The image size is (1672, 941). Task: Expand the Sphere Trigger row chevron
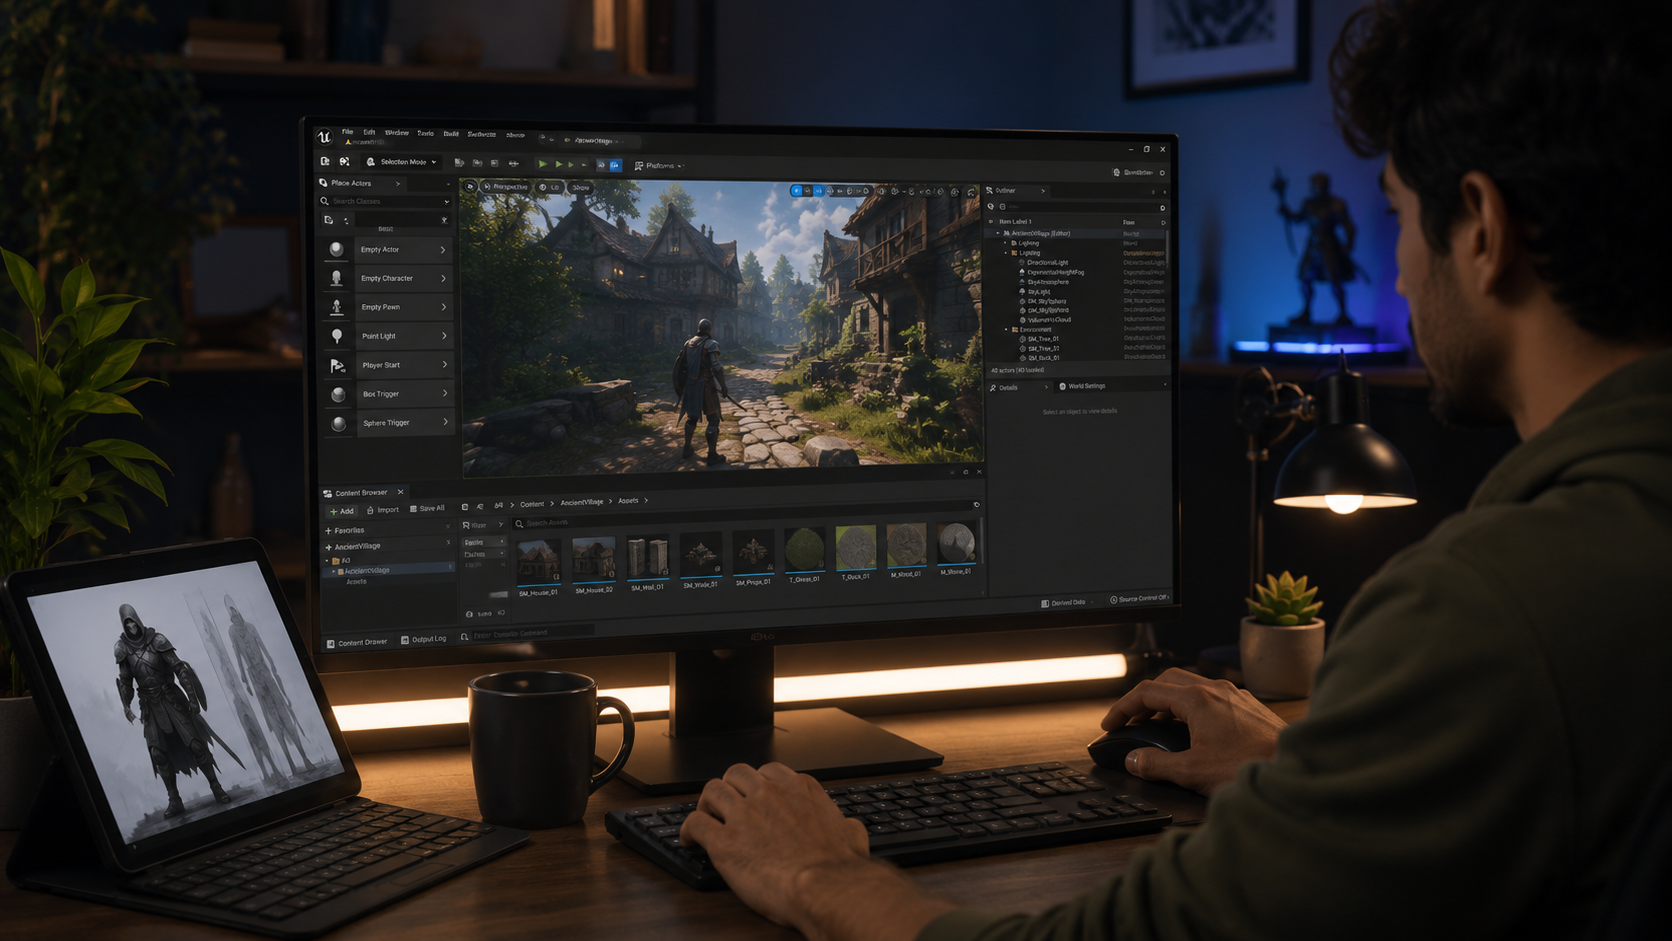click(446, 422)
